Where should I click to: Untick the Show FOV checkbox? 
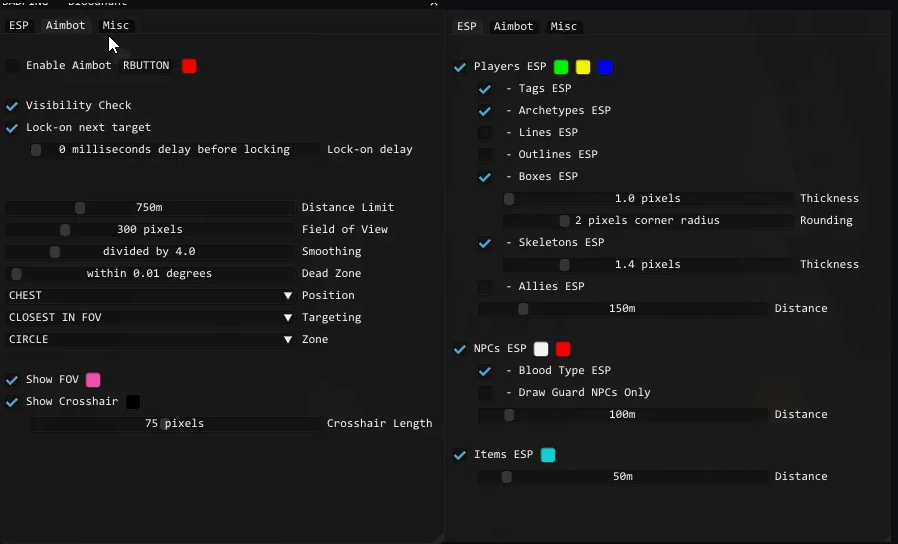pyautogui.click(x=12, y=380)
